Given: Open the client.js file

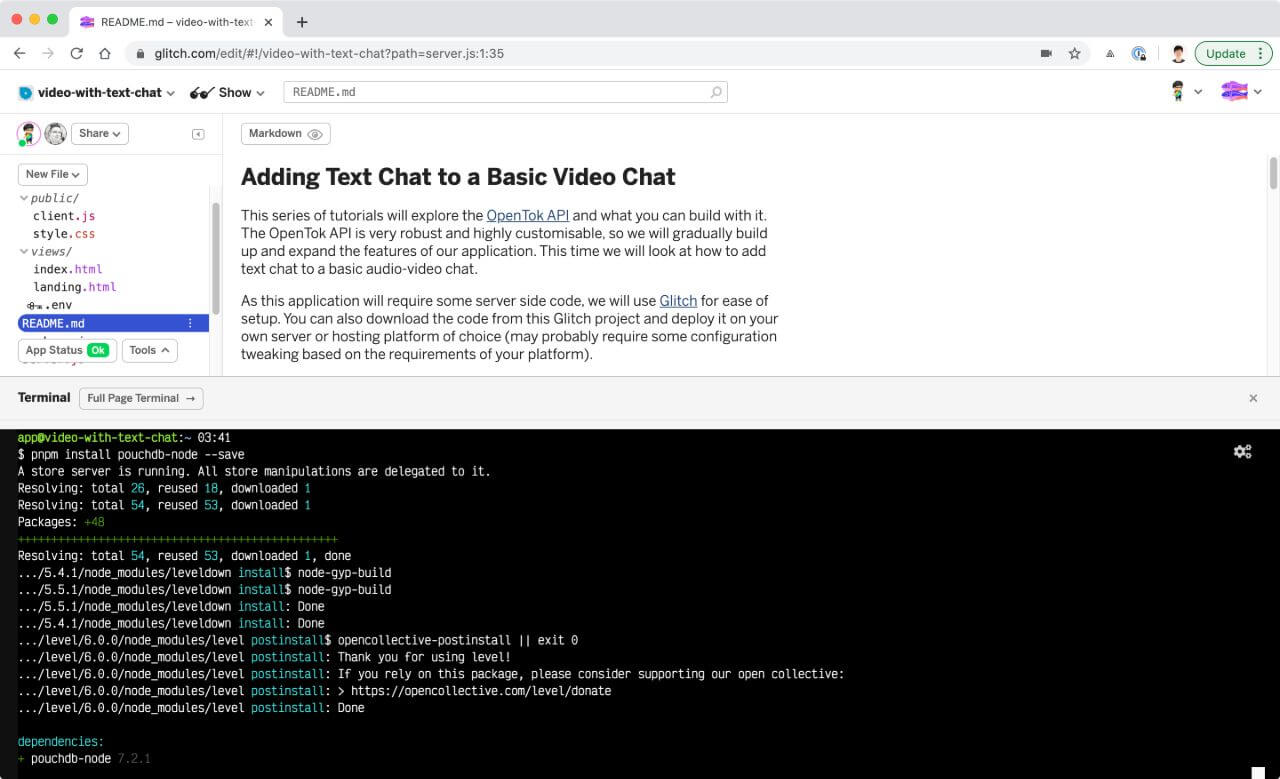Looking at the screenshot, I should tap(64, 216).
